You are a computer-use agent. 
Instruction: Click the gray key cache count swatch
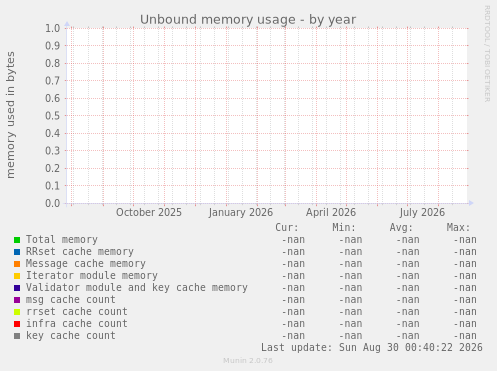17,336
